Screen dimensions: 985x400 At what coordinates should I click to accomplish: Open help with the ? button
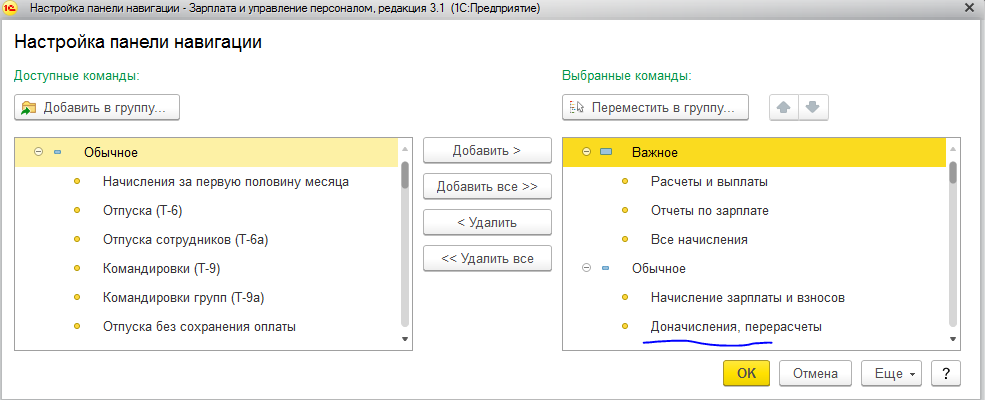[946, 374]
